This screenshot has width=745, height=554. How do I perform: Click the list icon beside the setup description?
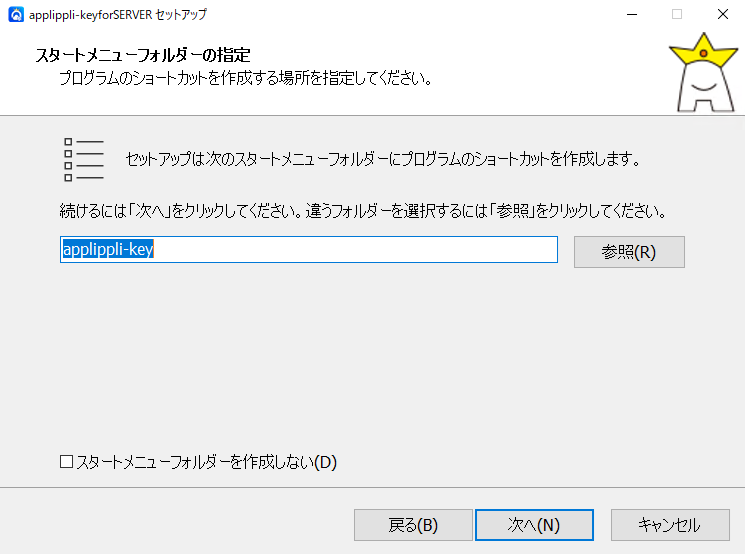(84, 160)
